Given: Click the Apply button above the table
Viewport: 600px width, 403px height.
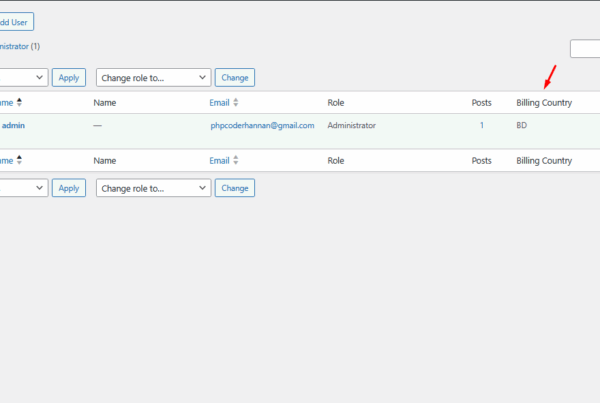Looking at the screenshot, I should click(x=68, y=77).
